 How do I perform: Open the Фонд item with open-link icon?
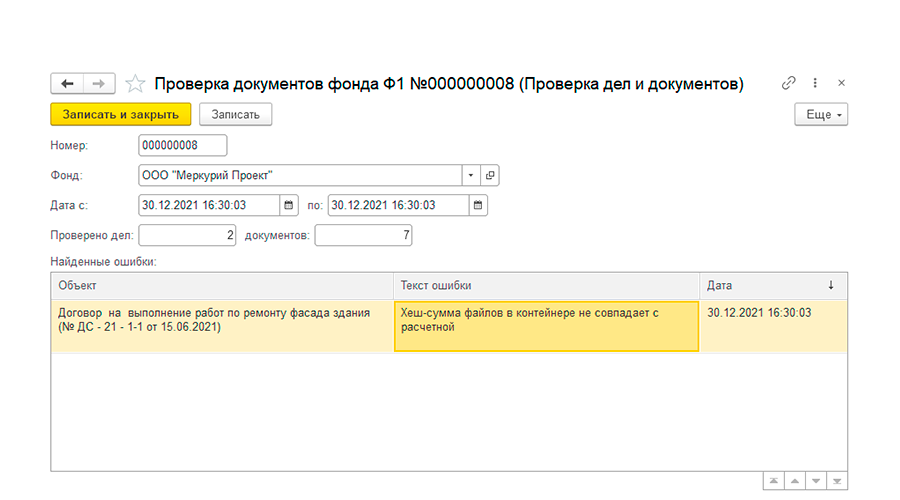click(x=490, y=175)
